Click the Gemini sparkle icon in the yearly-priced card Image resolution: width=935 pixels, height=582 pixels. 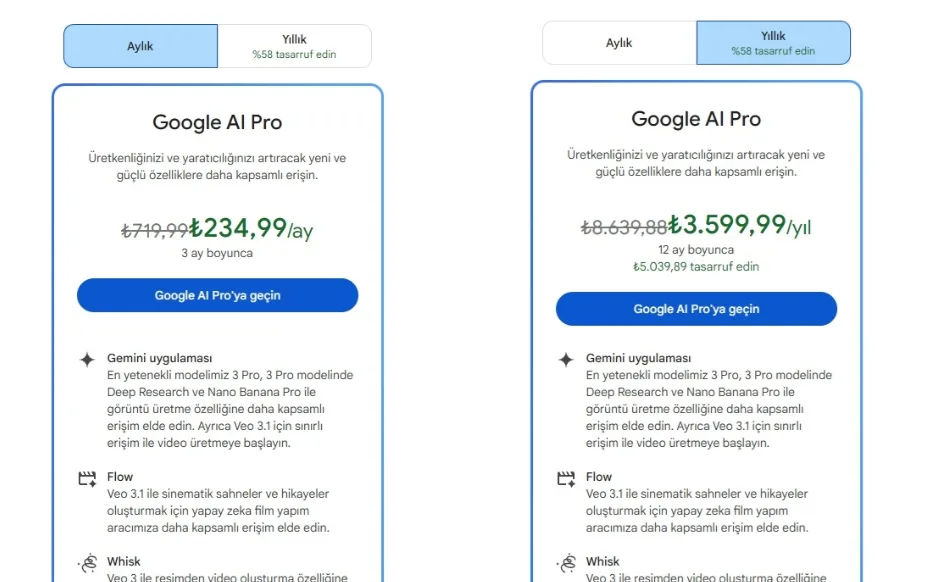566,359
